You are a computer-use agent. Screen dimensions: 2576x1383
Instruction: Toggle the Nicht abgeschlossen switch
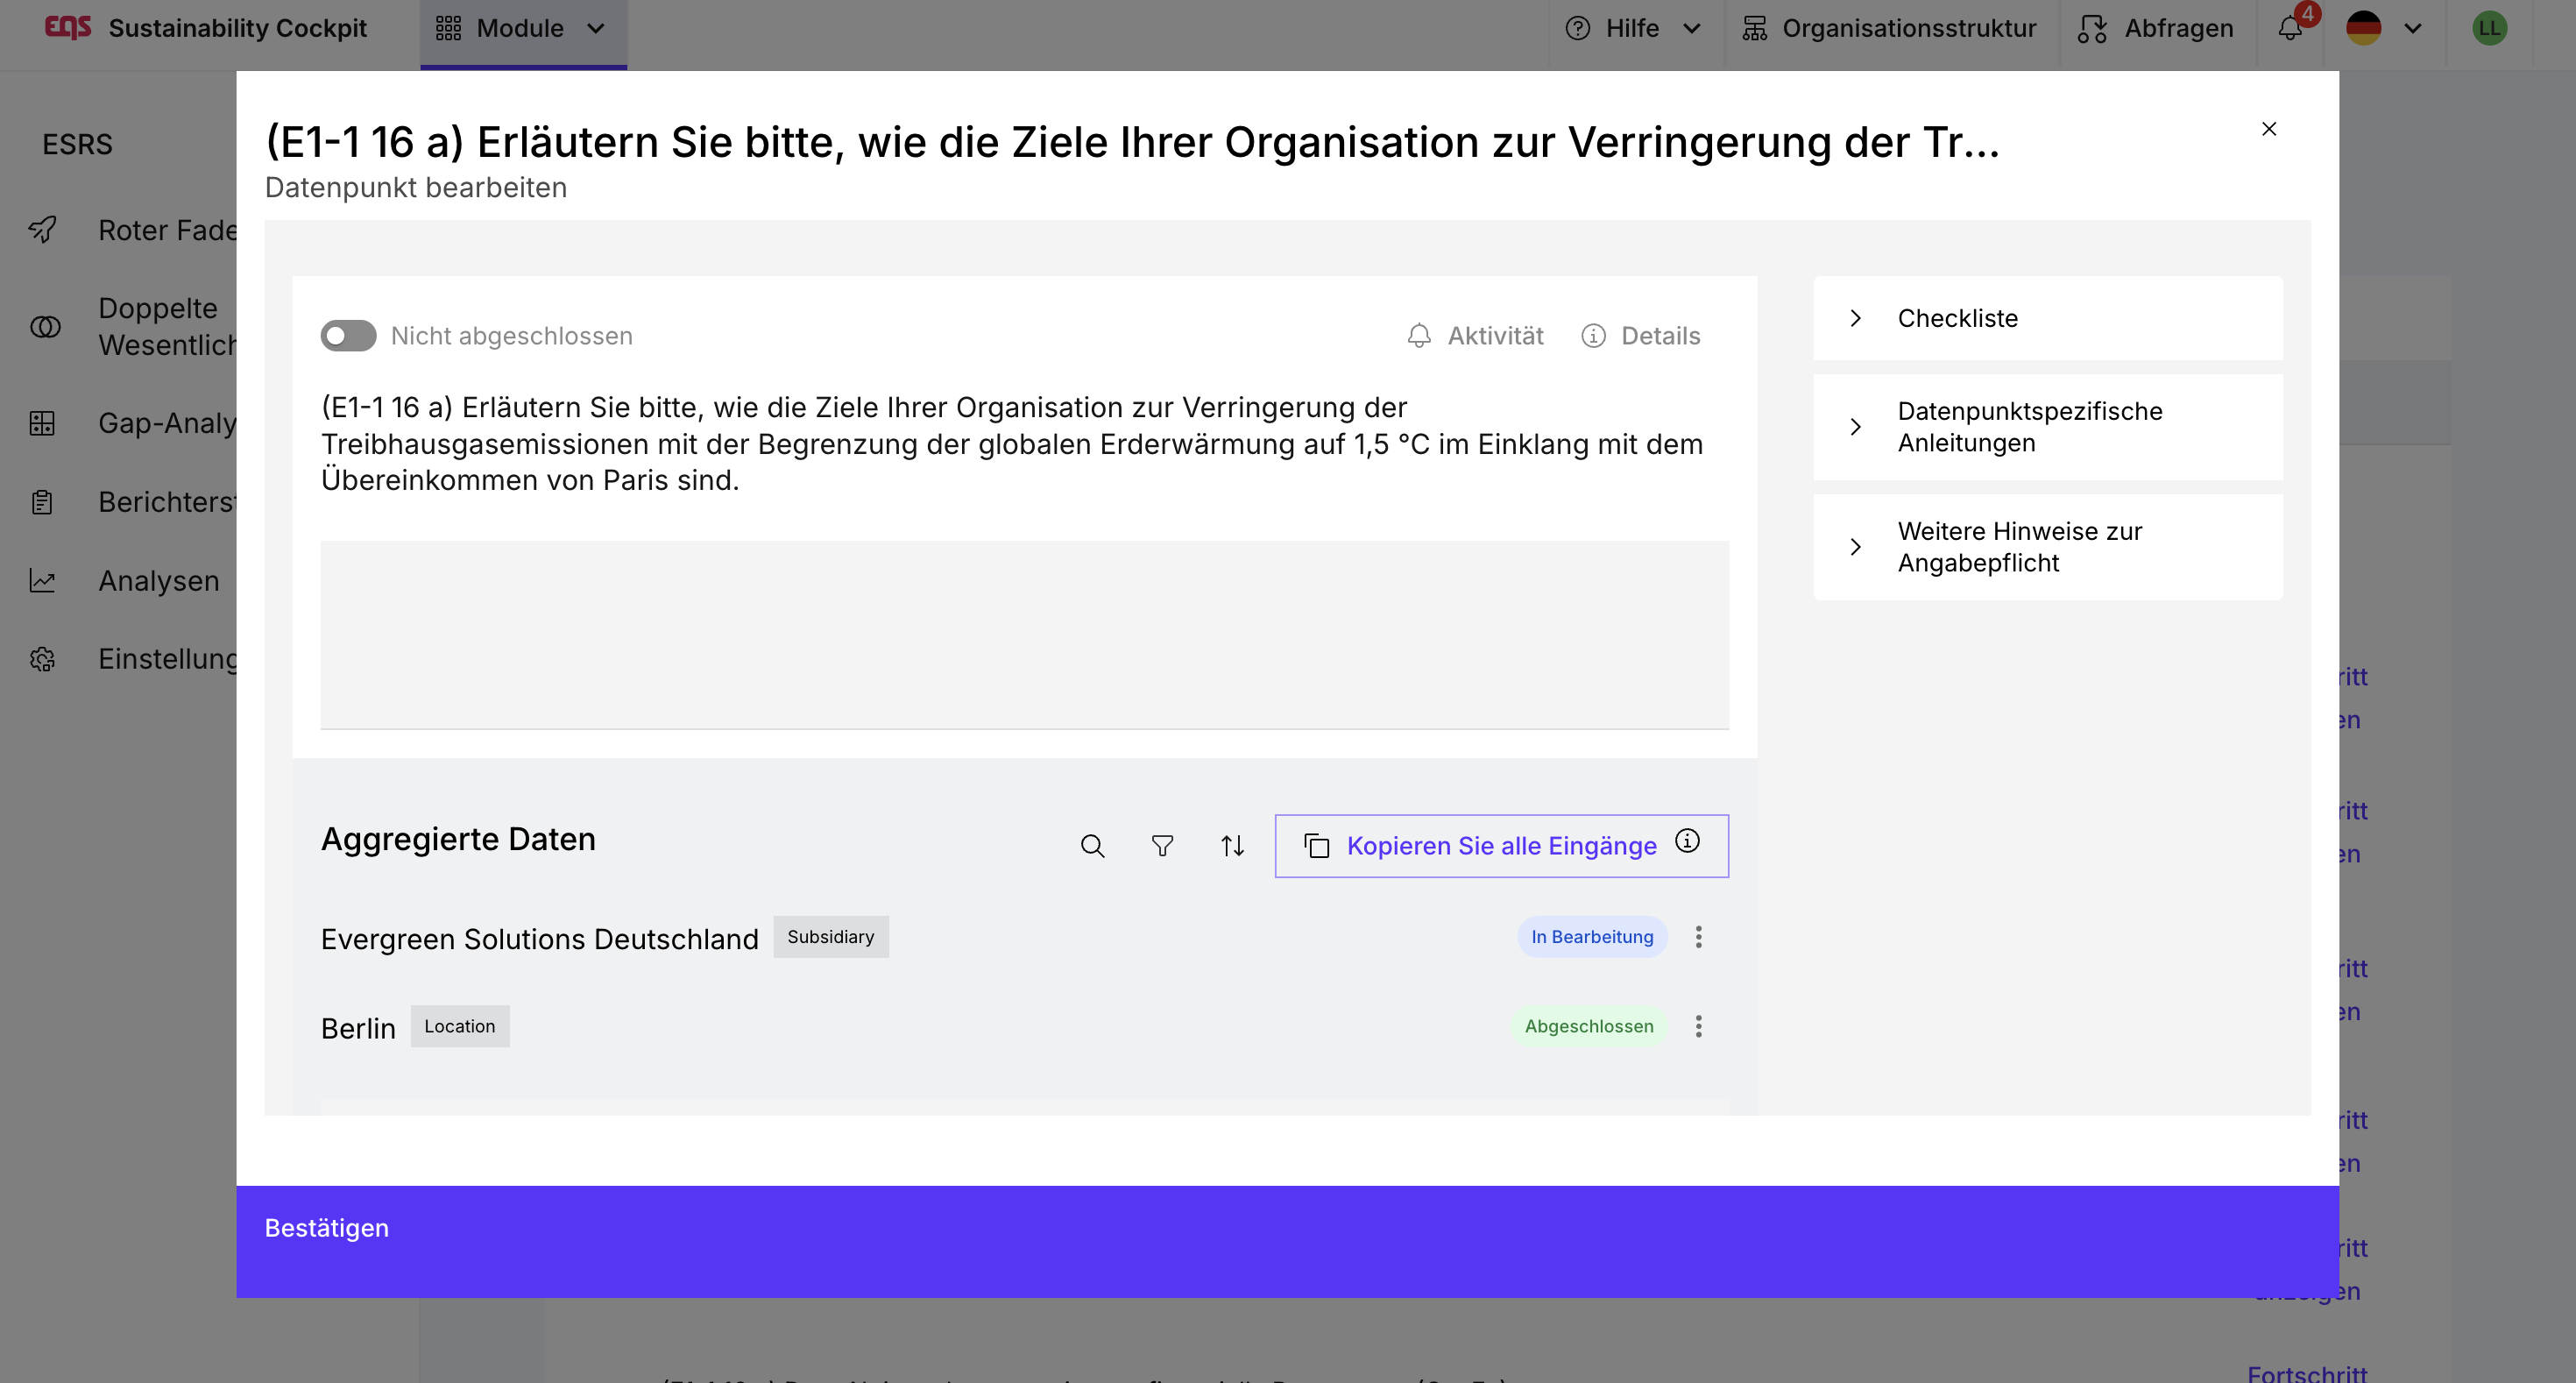click(x=348, y=336)
